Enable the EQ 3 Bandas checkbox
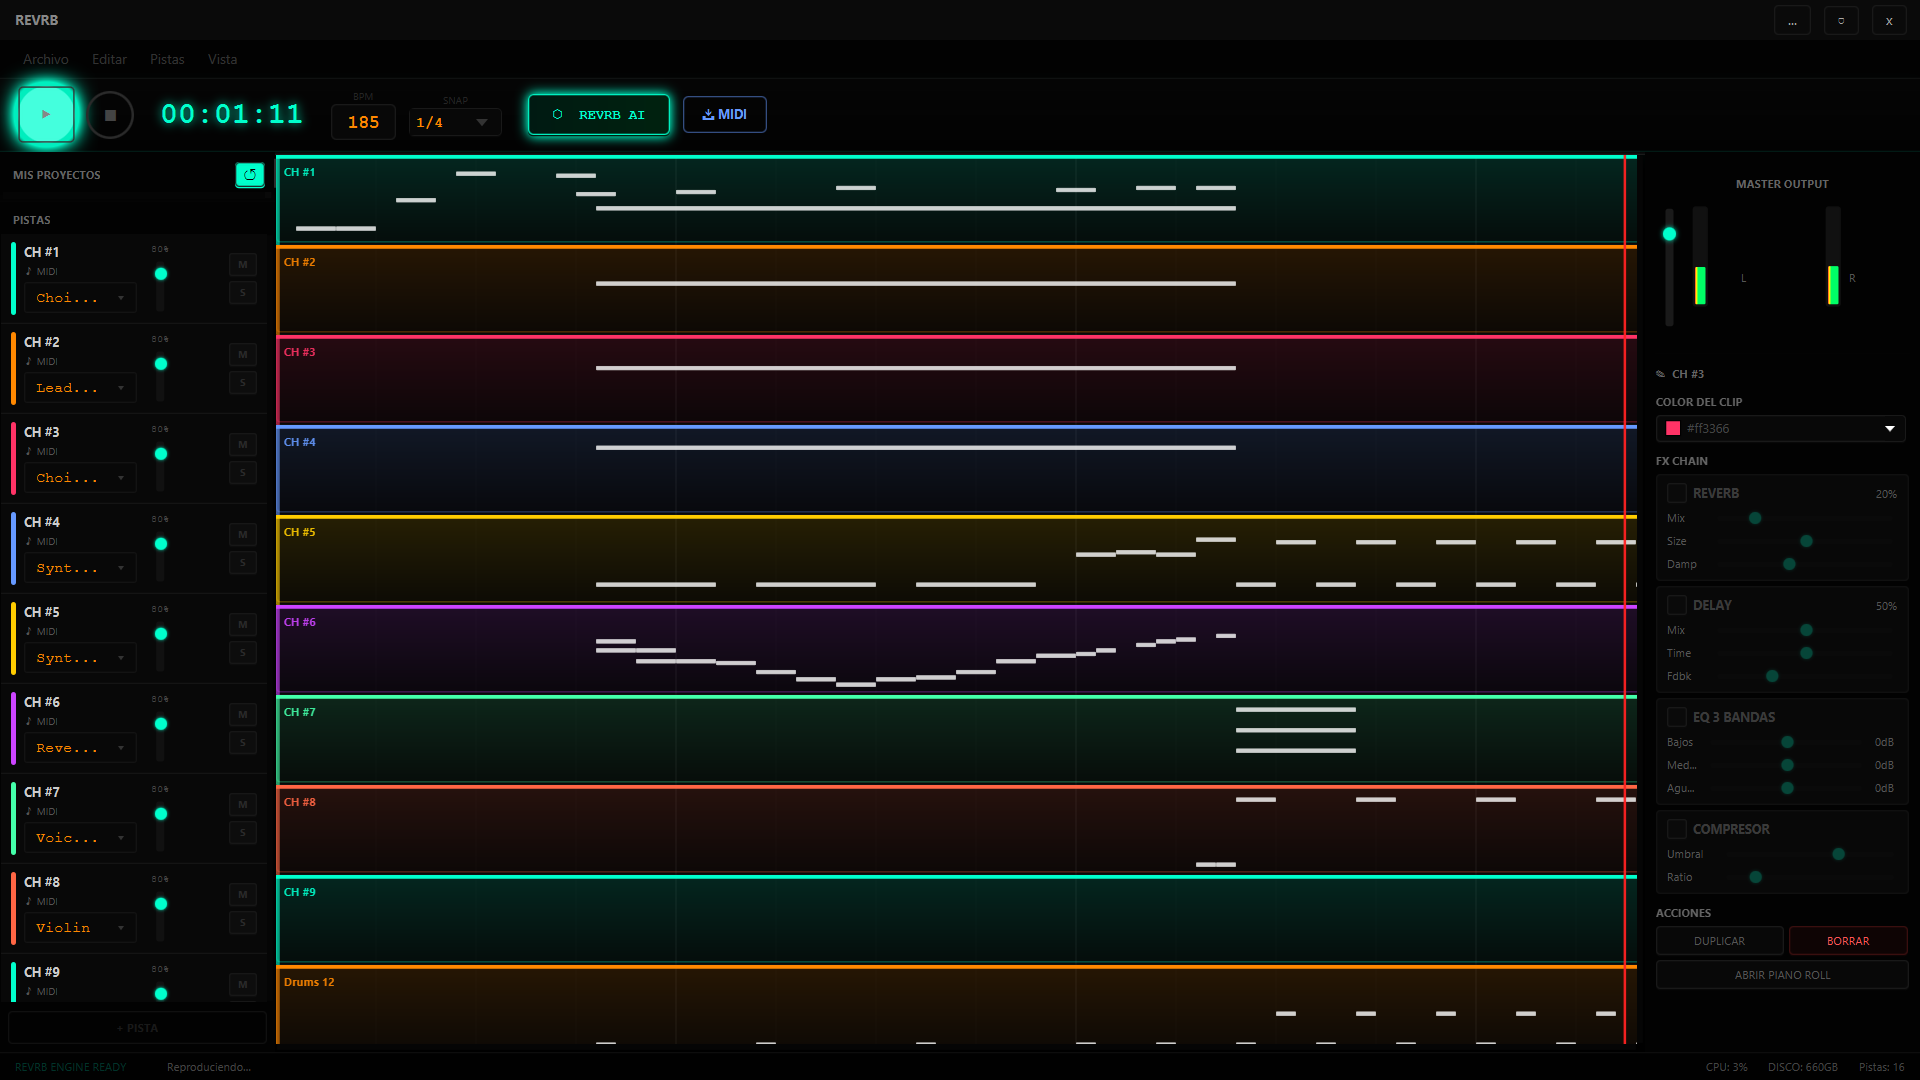The width and height of the screenshot is (1920, 1080). pos(1677,717)
